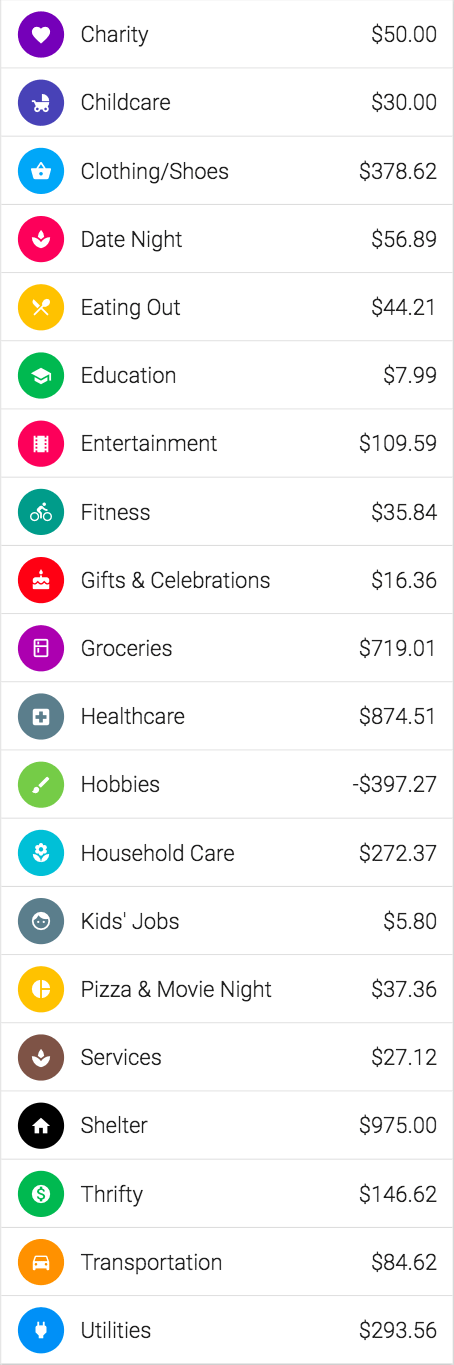Click the purple heart Charity icon

(41, 34)
